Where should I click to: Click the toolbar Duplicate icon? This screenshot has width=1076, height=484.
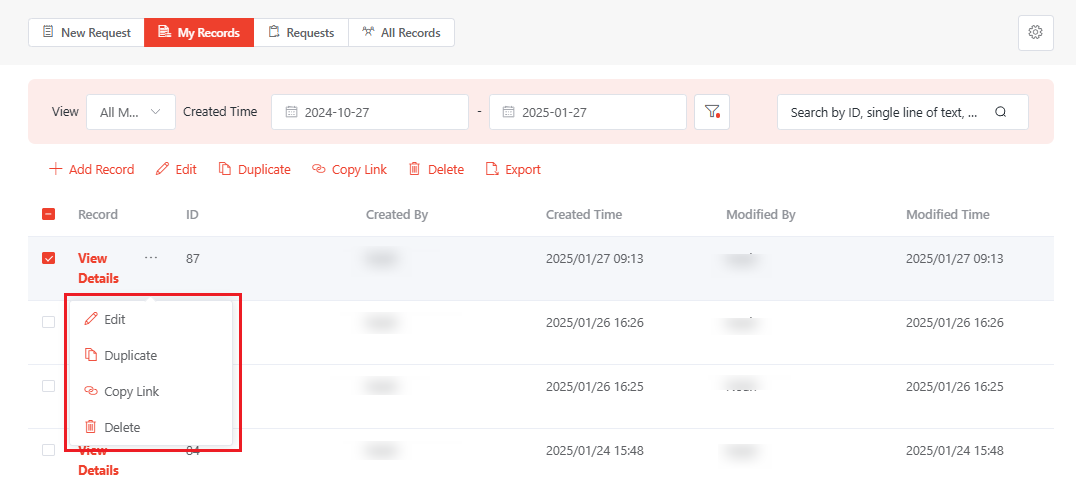tap(225, 170)
